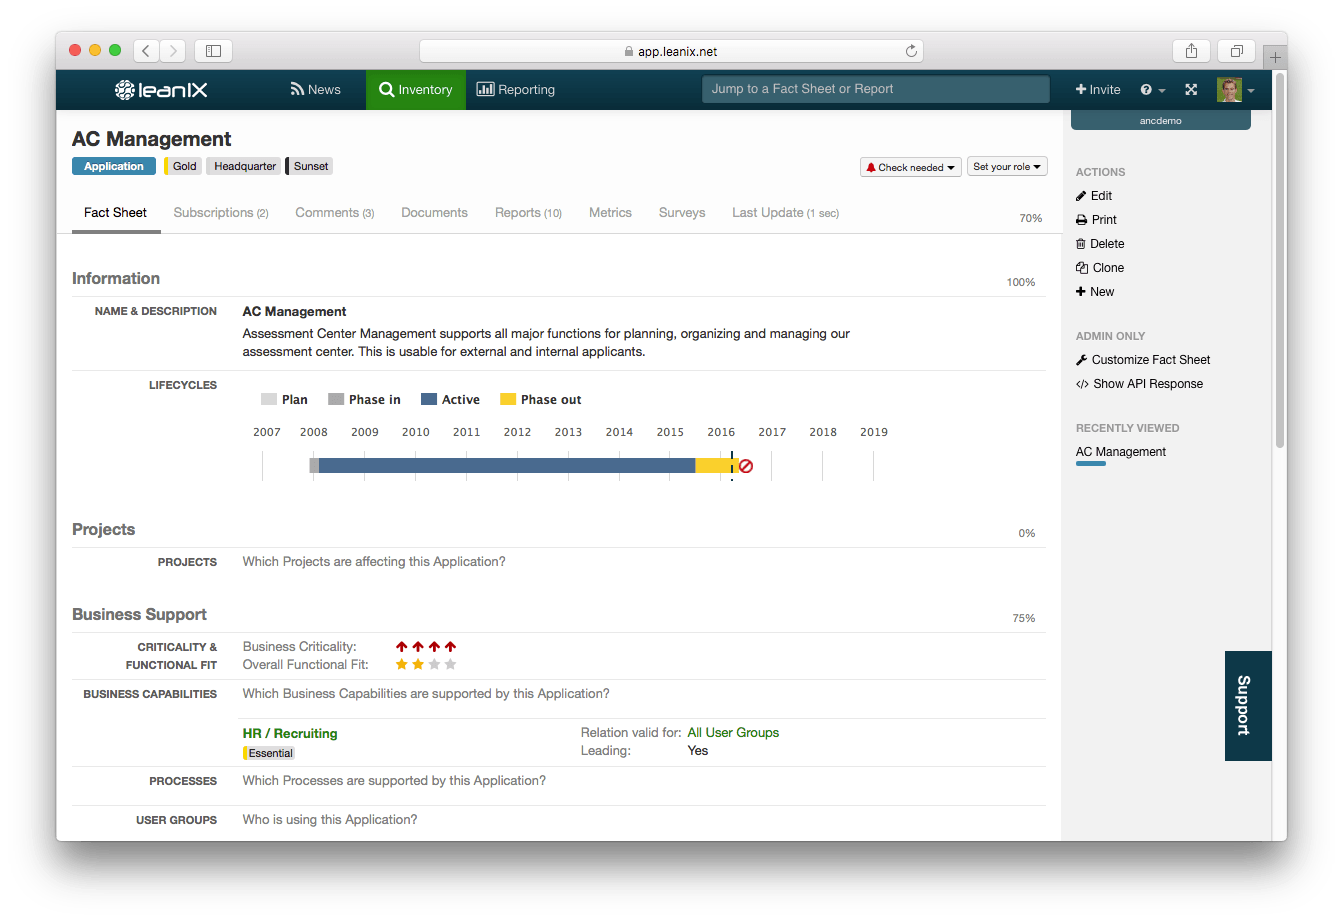The height and width of the screenshot is (921, 1343).
Task: Open the Support side tab
Action: [1248, 706]
